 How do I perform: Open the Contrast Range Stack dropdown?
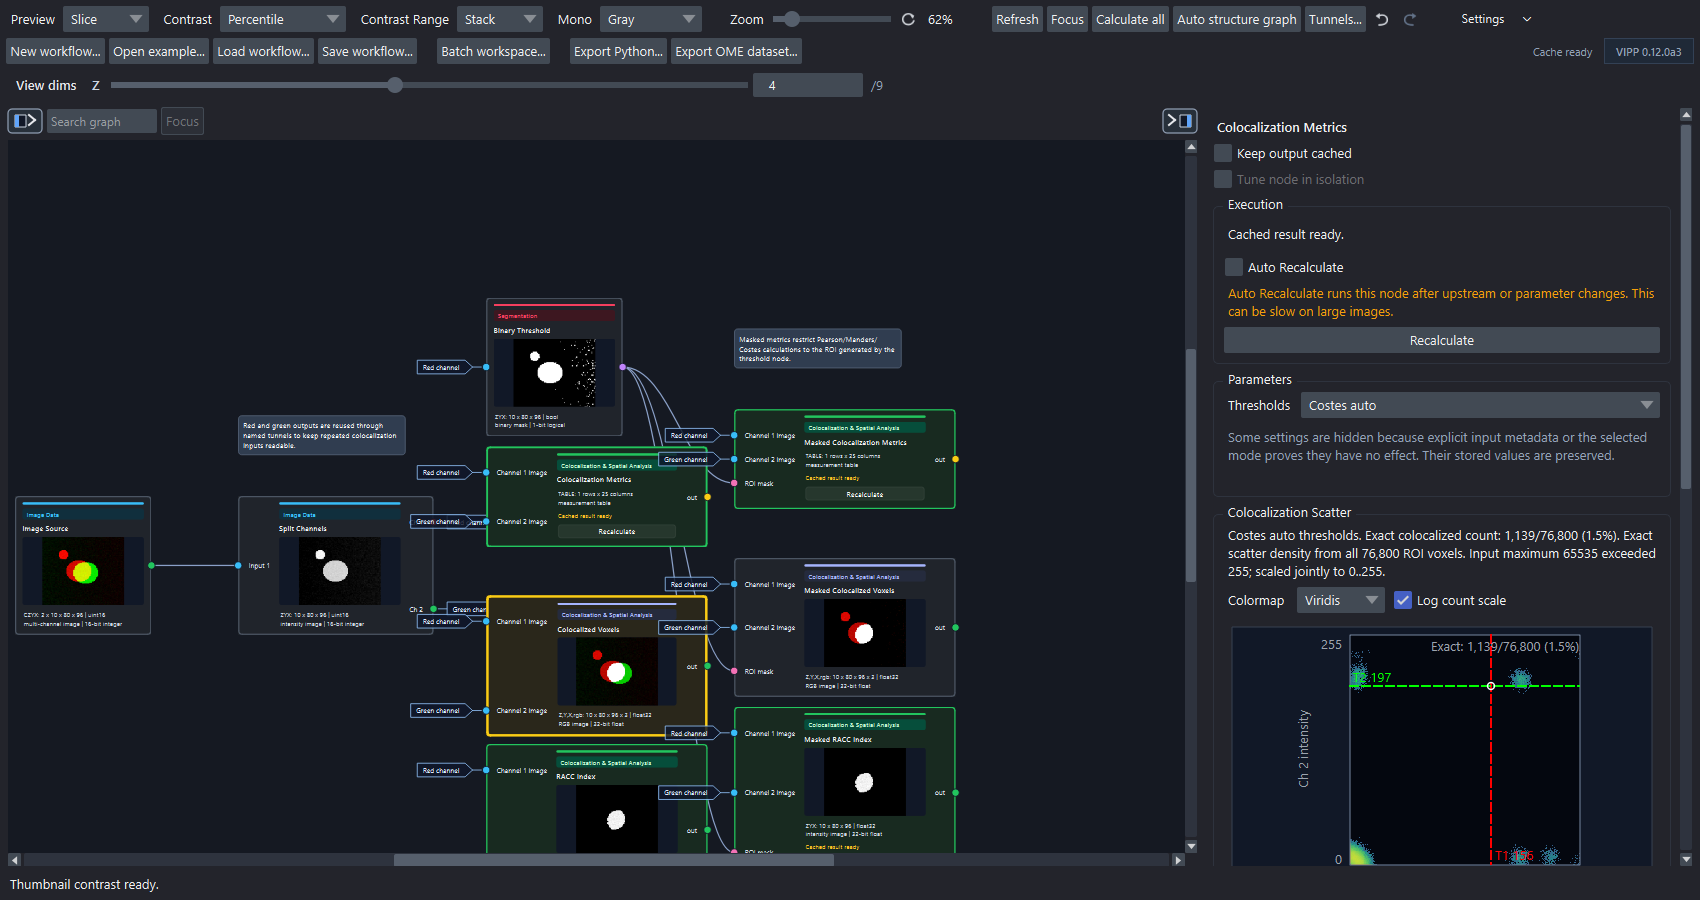click(500, 19)
